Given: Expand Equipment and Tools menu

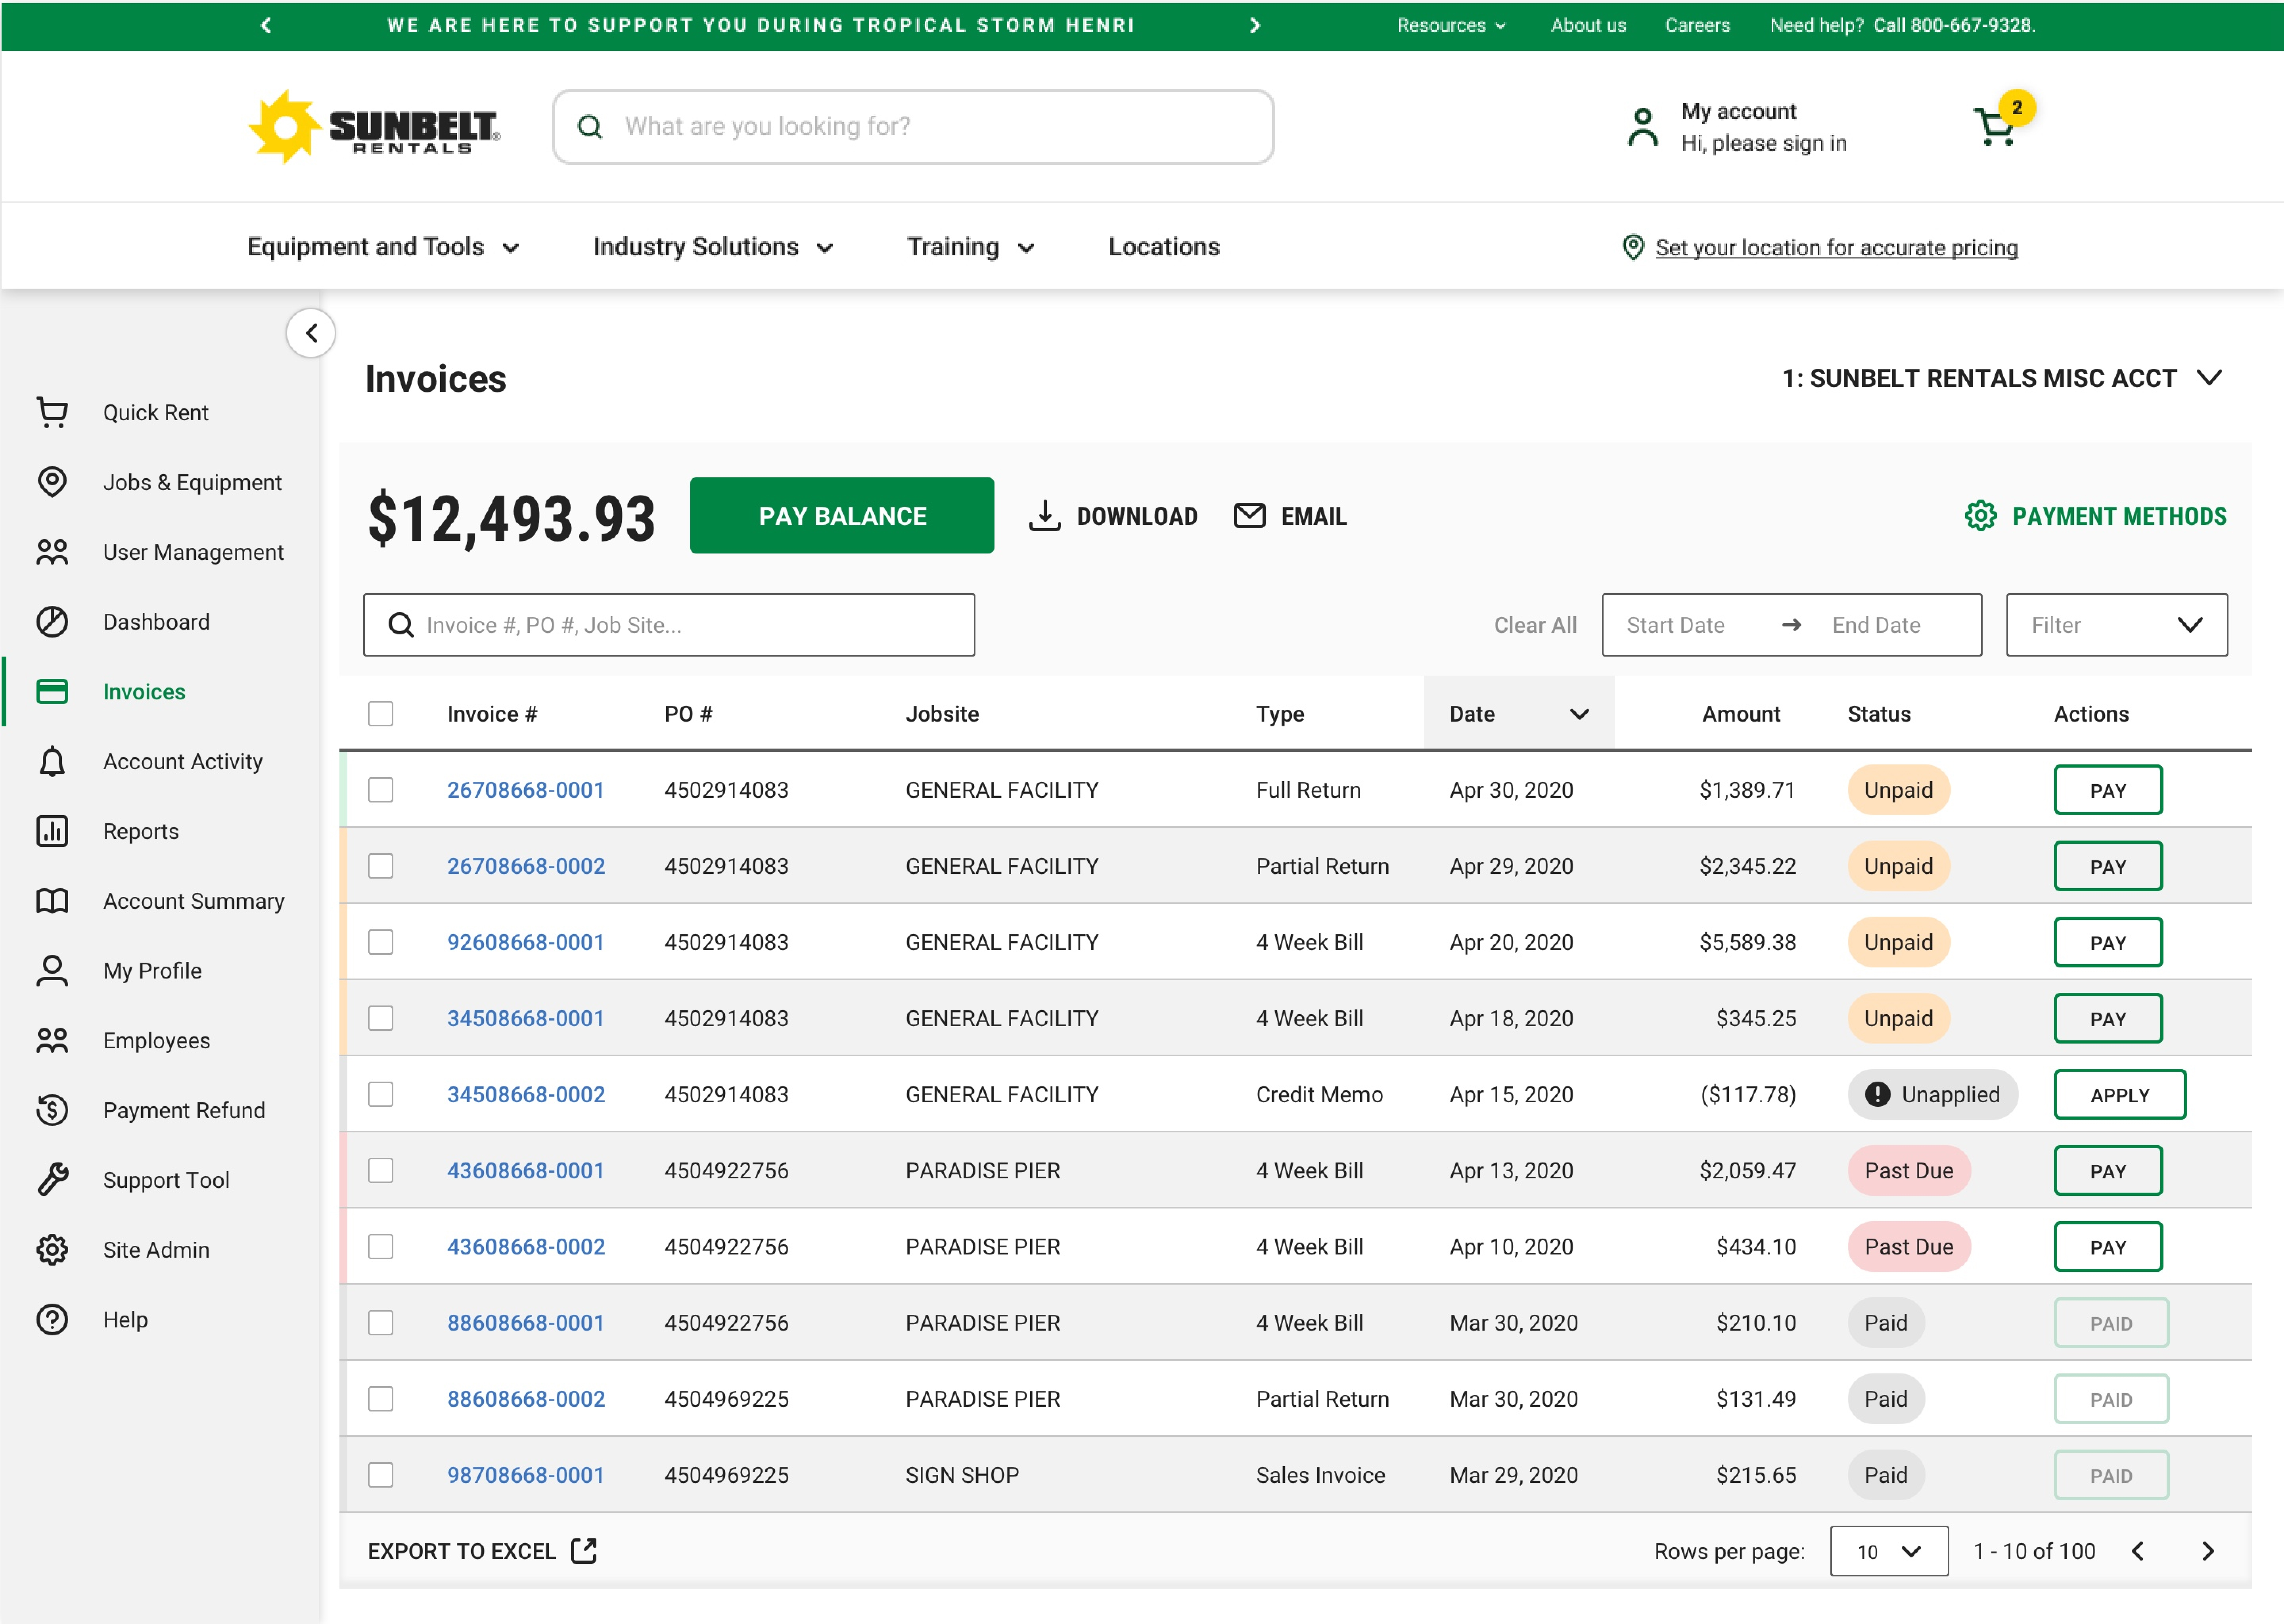Looking at the screenshot, I should [384, 247].
